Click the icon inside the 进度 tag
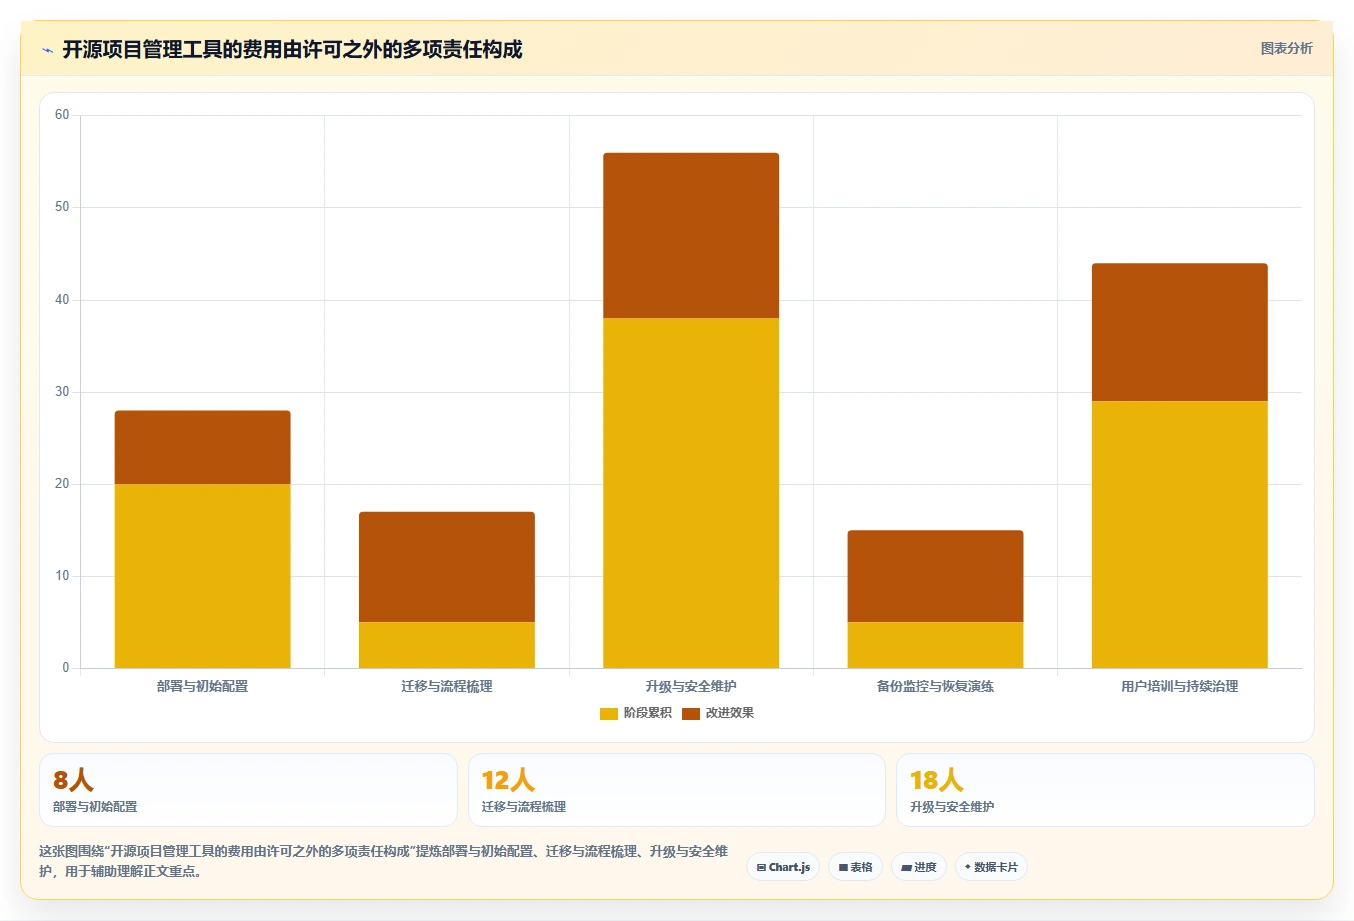Image resolution: width=1354 pixels, height=921 pixels. click(907, 867)
